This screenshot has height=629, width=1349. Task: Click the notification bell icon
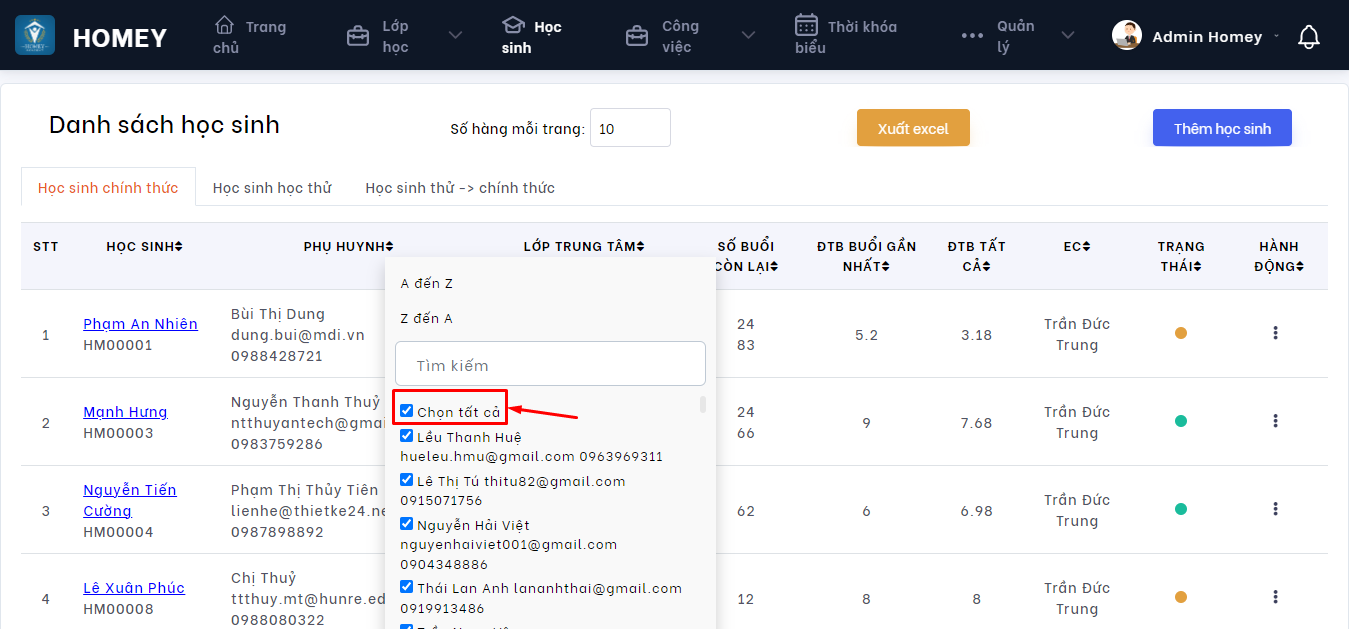tap(1308, 37)
